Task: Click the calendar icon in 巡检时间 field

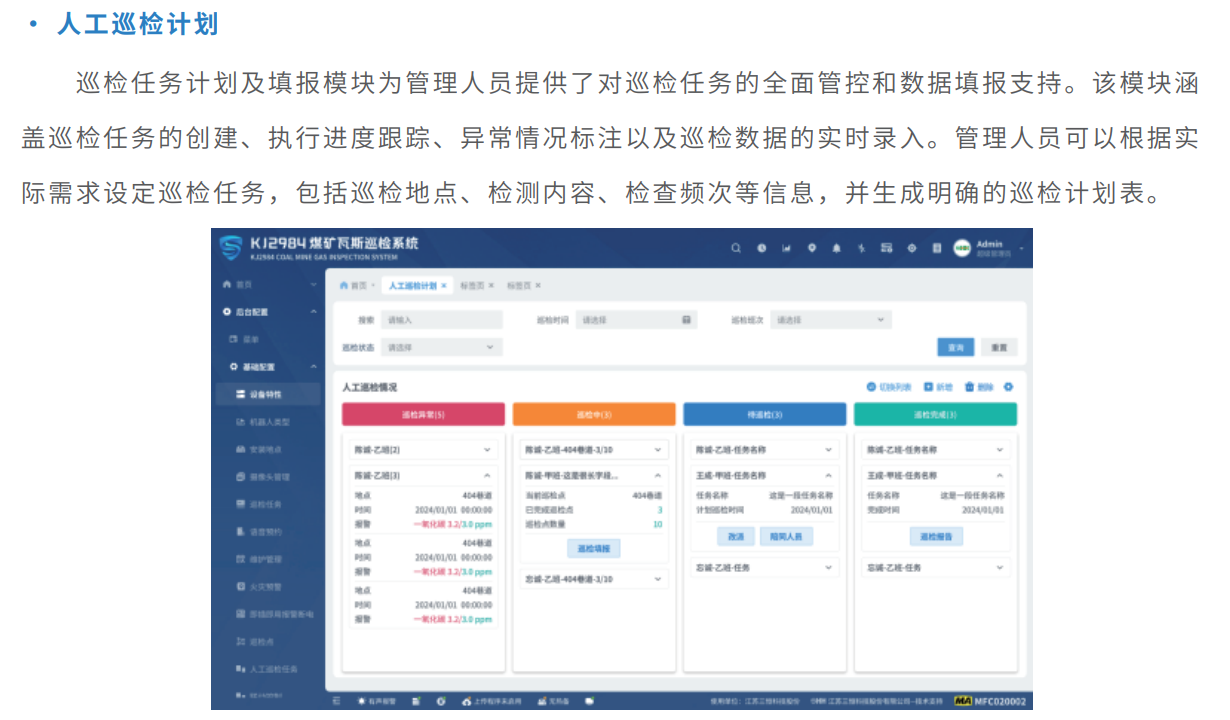Action: tap(687, 320)
